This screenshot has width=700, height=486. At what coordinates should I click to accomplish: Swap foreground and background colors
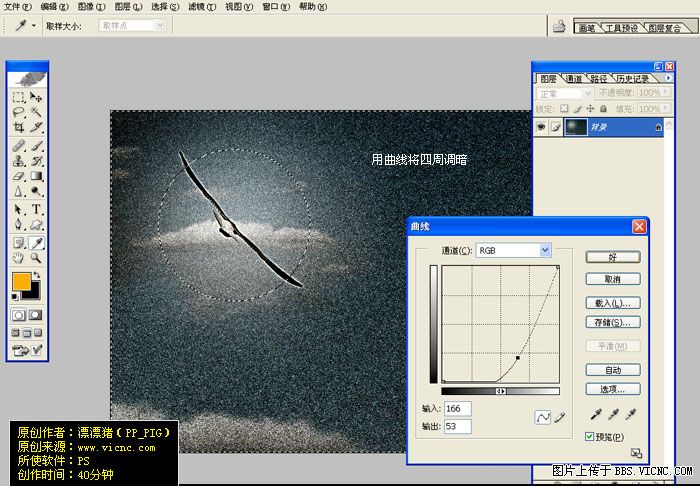[37, 275]
